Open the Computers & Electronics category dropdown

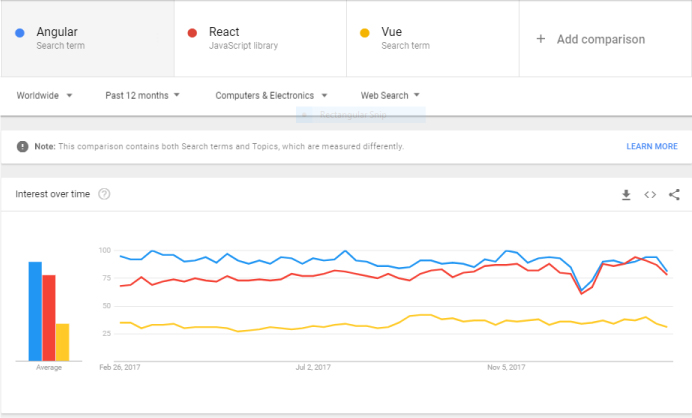tap(271, 95)
